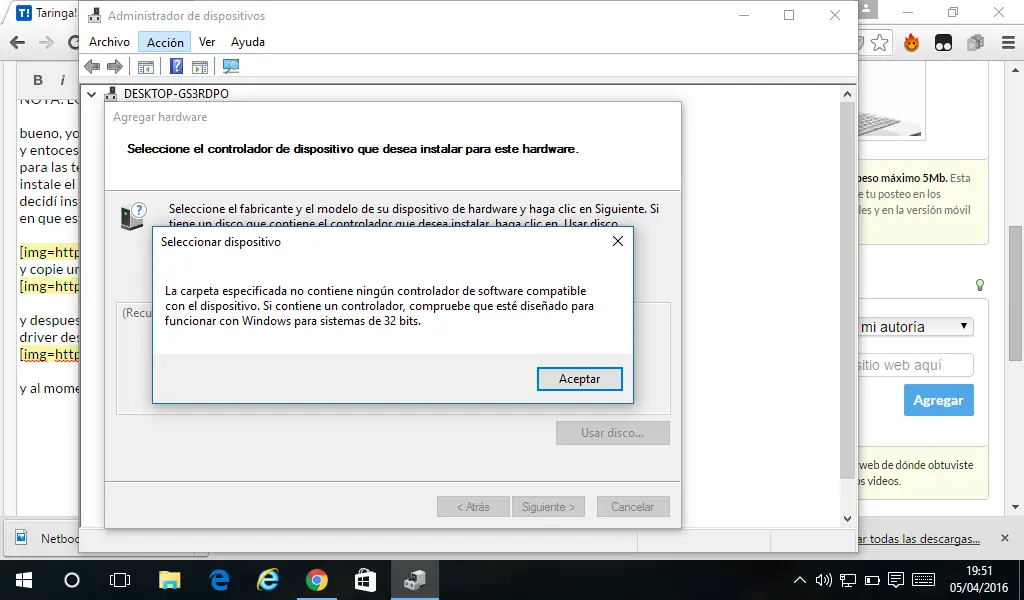
Task: Click the volume speaker tray icon
Action: [x=824, y=580]
